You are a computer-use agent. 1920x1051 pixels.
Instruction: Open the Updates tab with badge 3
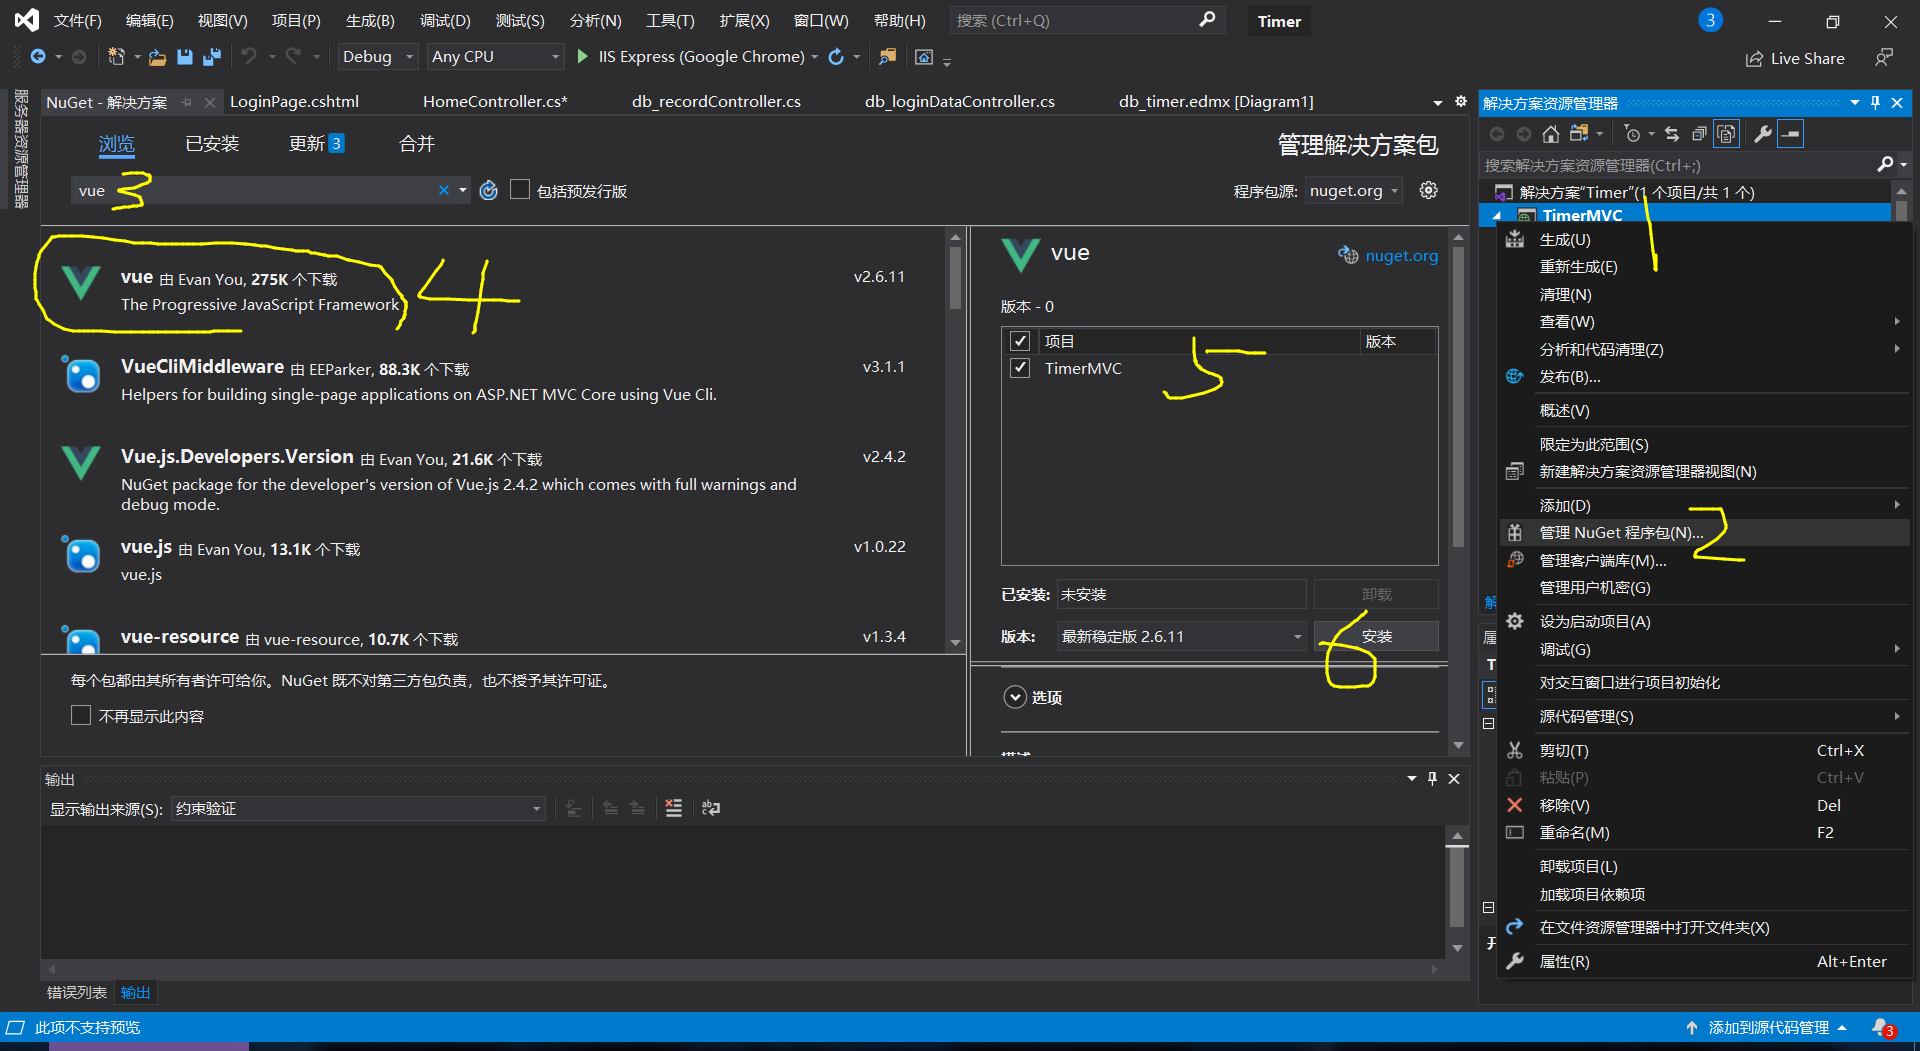coord(316,144)
